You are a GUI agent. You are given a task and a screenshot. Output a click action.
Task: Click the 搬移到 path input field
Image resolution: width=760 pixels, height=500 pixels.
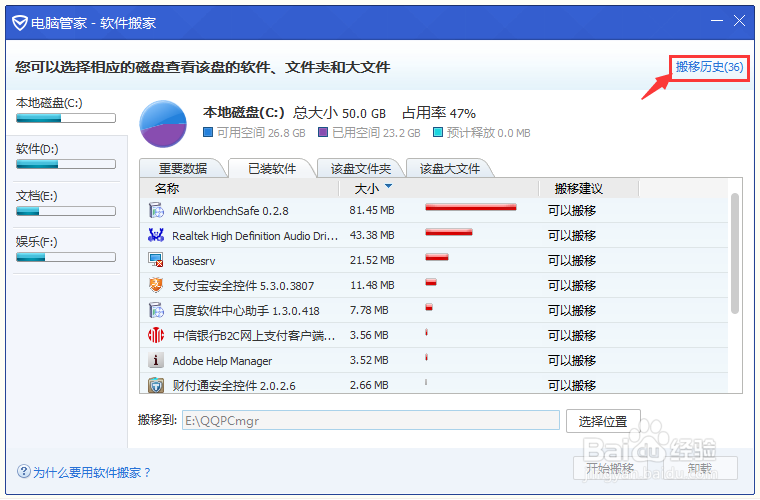tap(371, 420)
